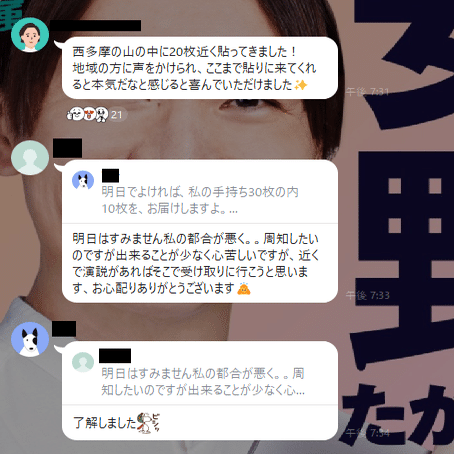The image size is (454, 454).
Task: Click the small dog avatar inside quoted reply
Action: (x=83, y=180)
